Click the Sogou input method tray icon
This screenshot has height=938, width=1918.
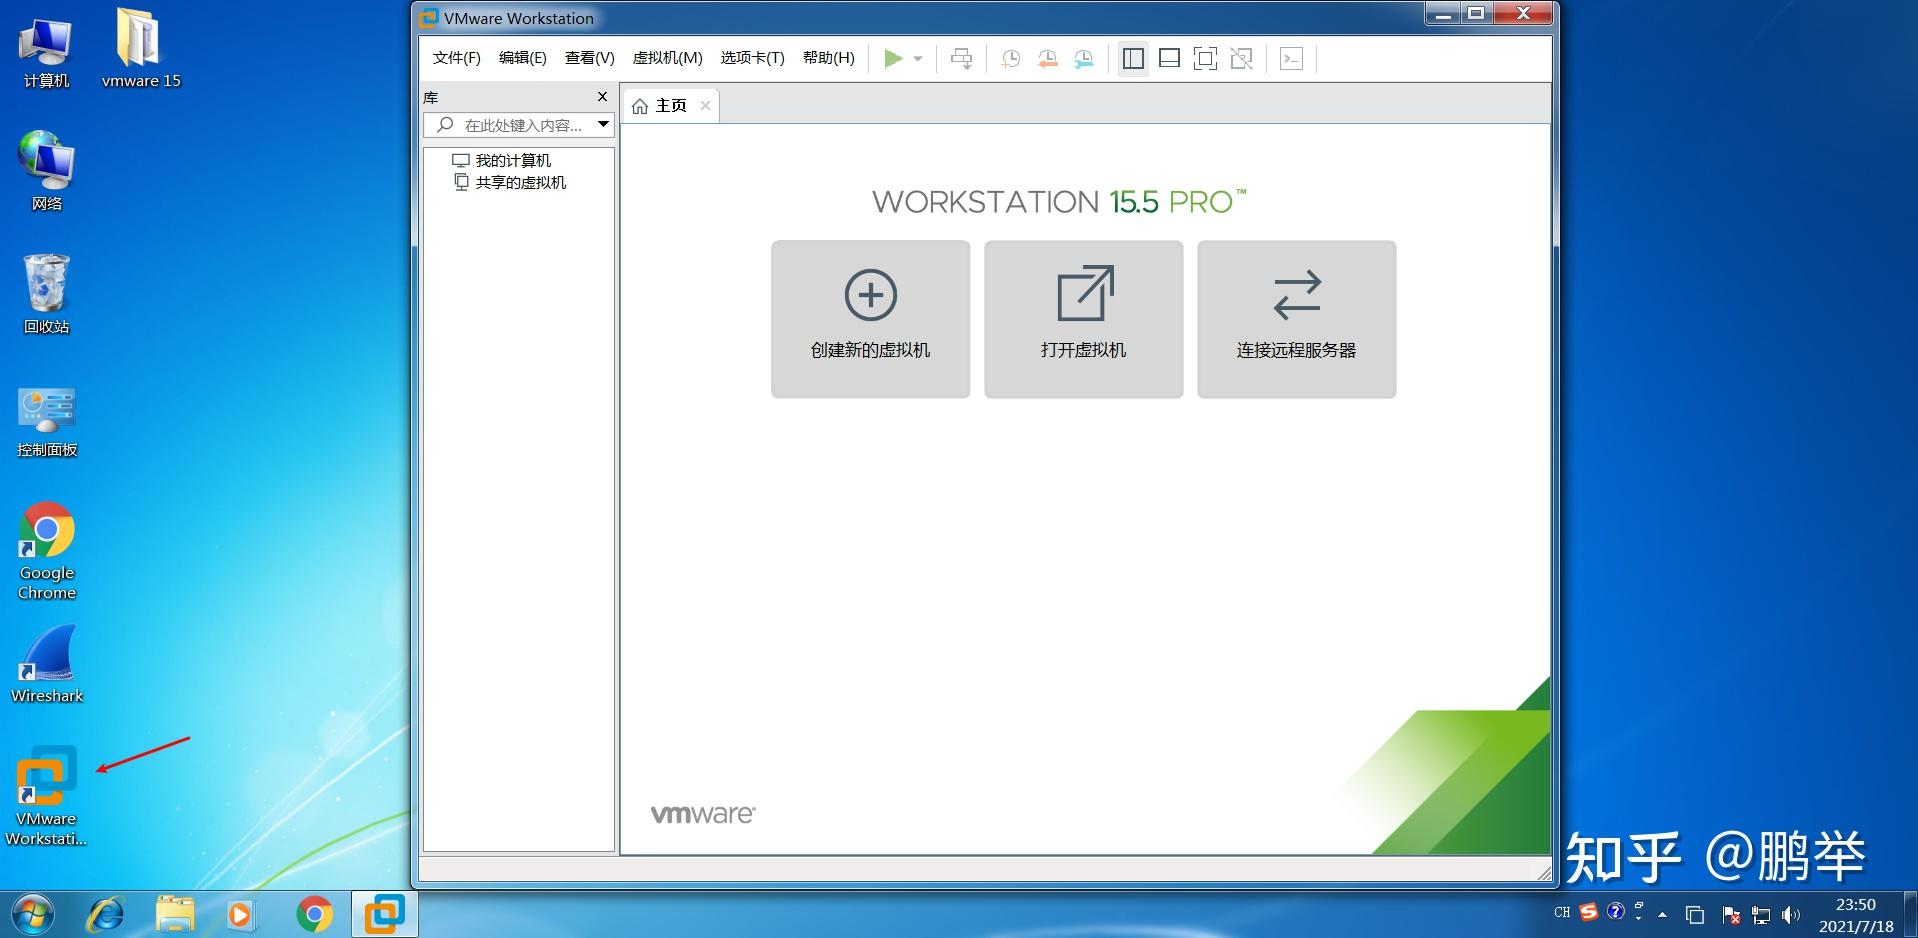[x=1589, y=911]
